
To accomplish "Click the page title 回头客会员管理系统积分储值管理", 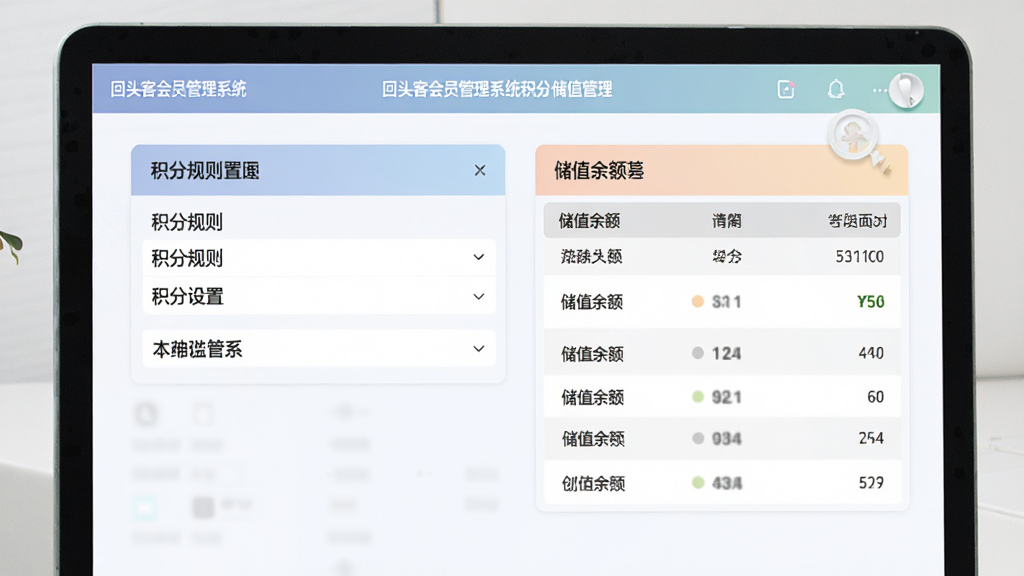I will pyautogui.click(x=497, y=89).
